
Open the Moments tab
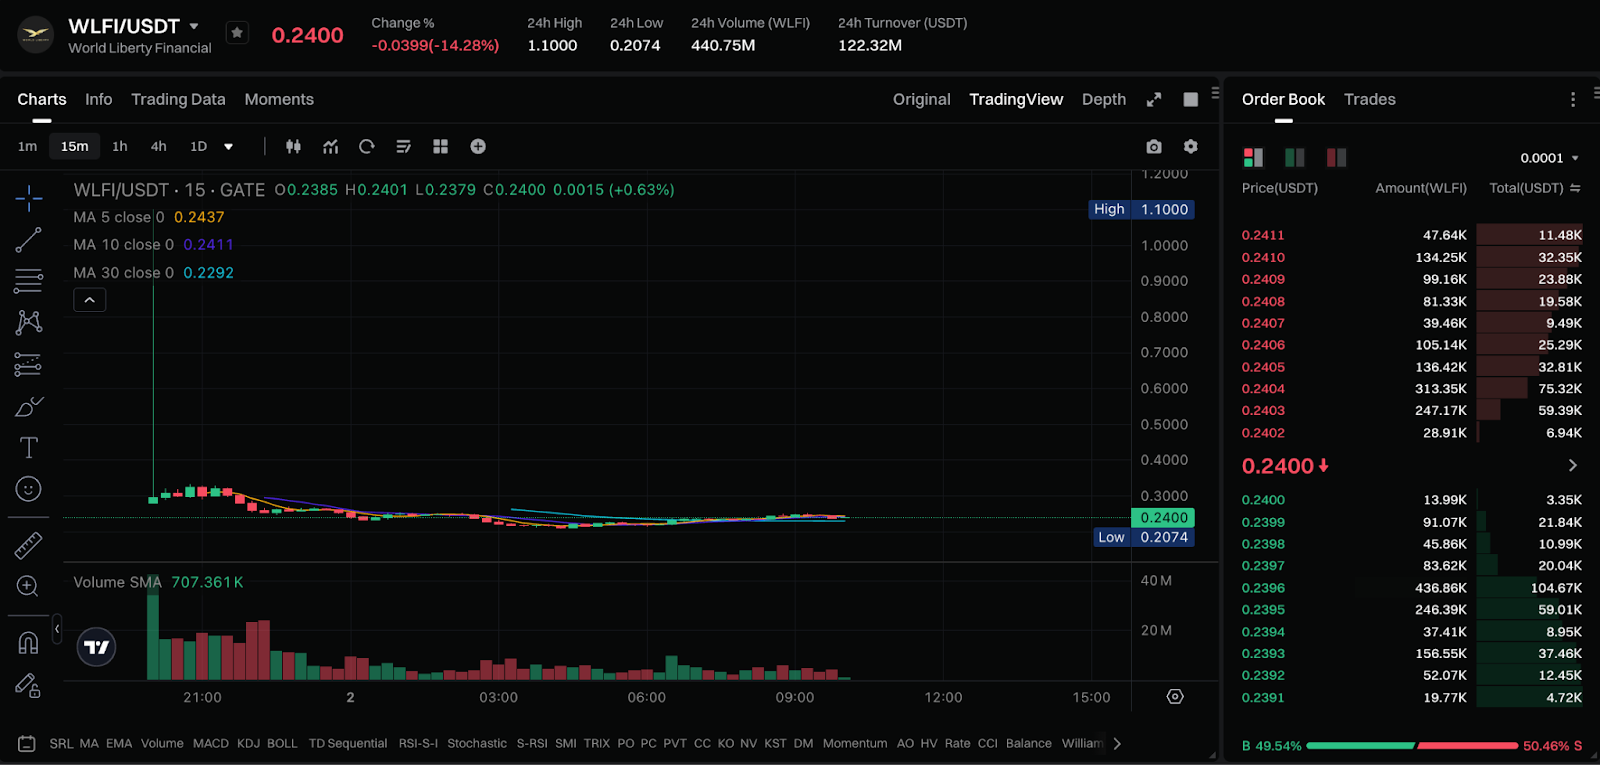coord(279,99)
